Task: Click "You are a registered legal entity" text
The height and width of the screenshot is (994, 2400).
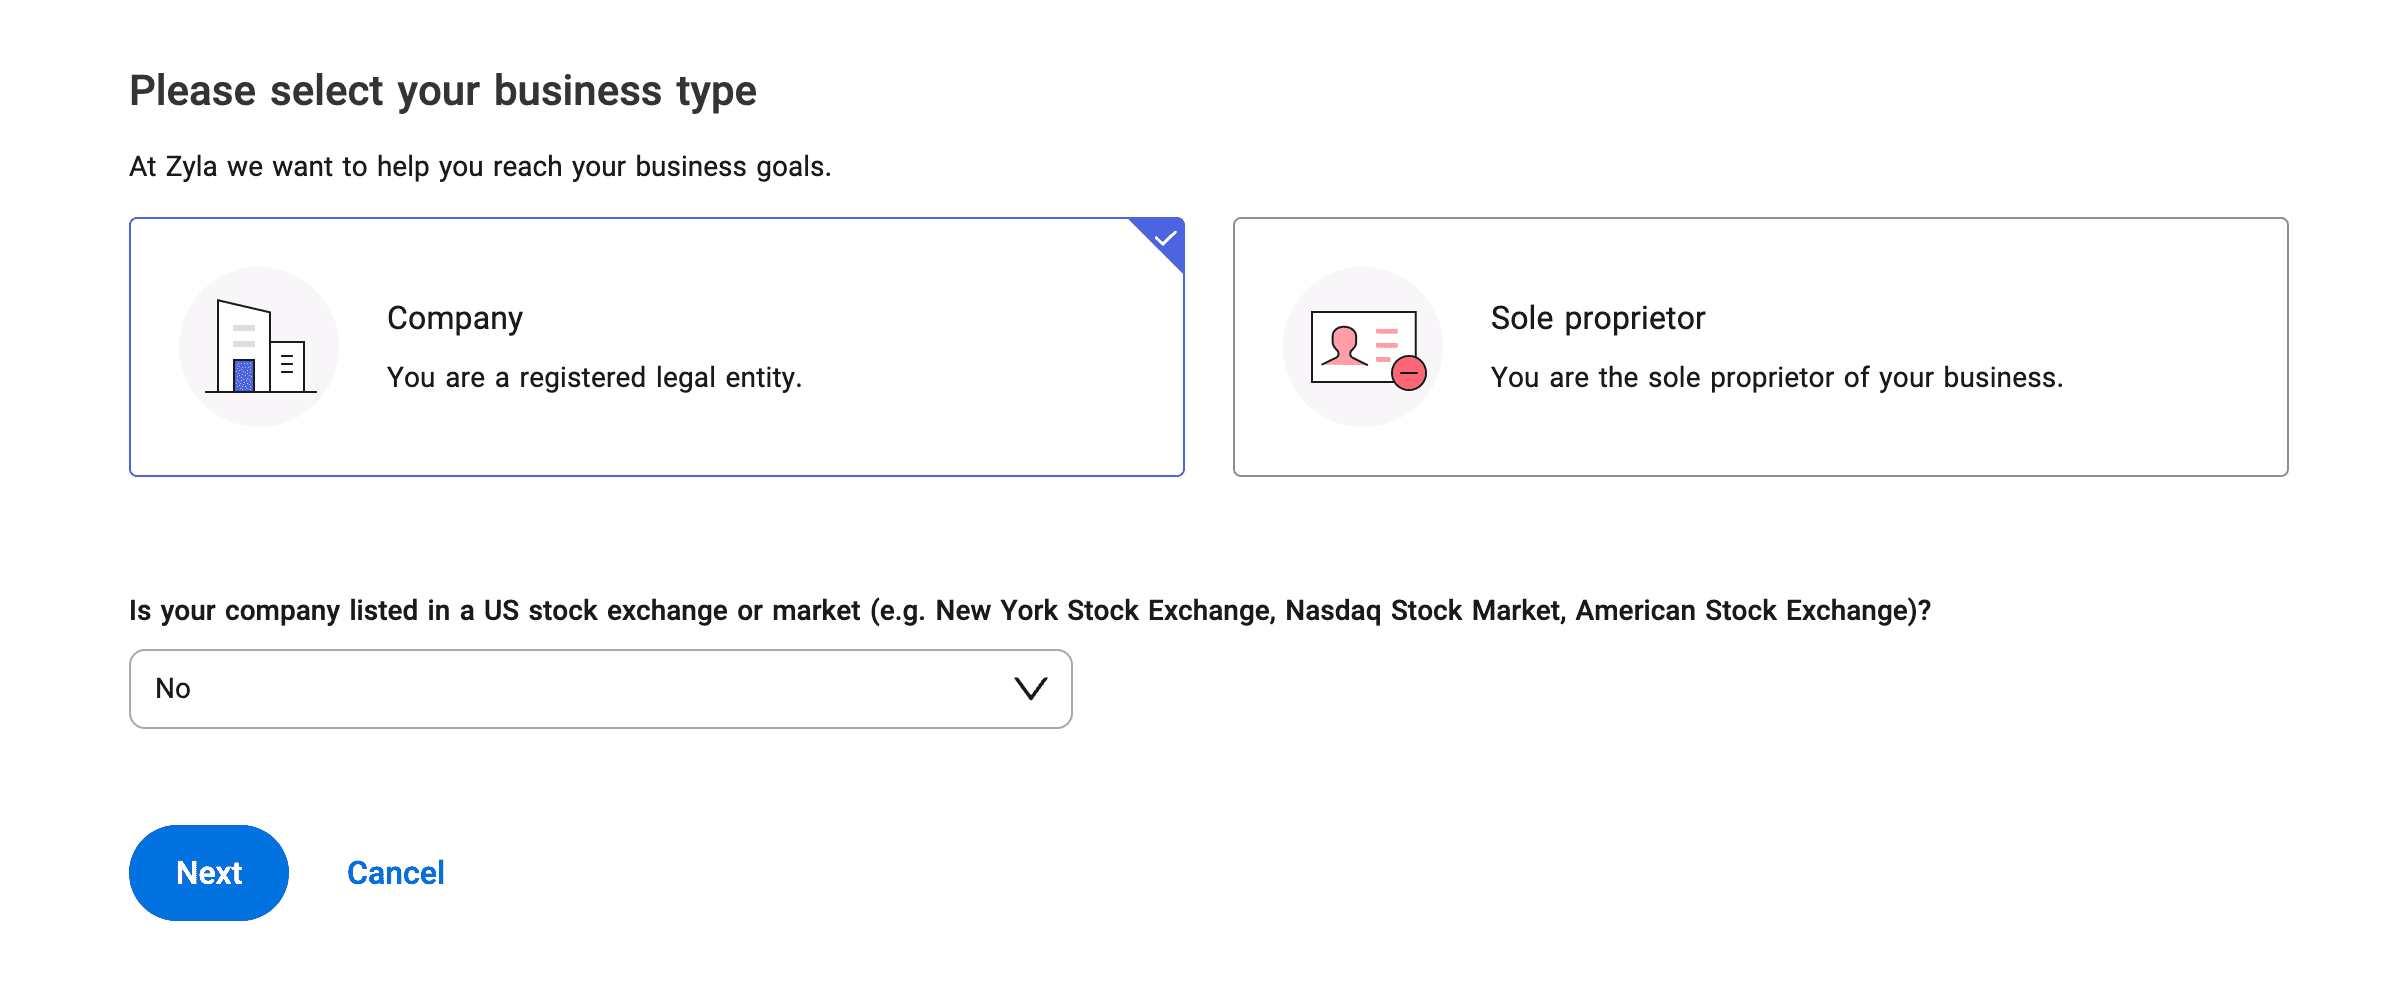Action: (x=594, y=378)
